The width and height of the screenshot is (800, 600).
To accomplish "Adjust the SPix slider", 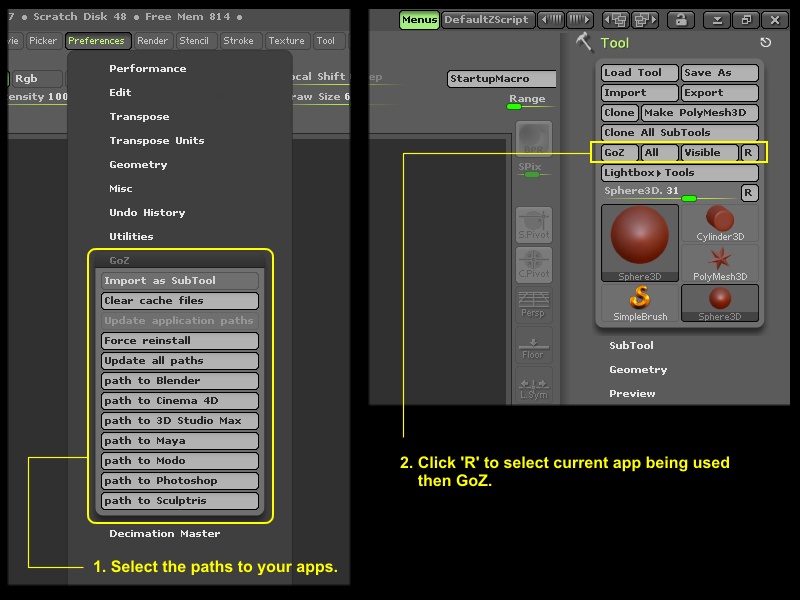I will 534,170.
